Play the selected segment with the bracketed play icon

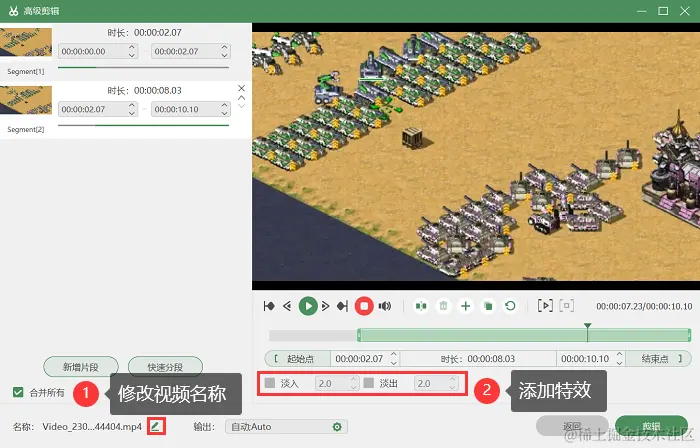pos(545,306)
